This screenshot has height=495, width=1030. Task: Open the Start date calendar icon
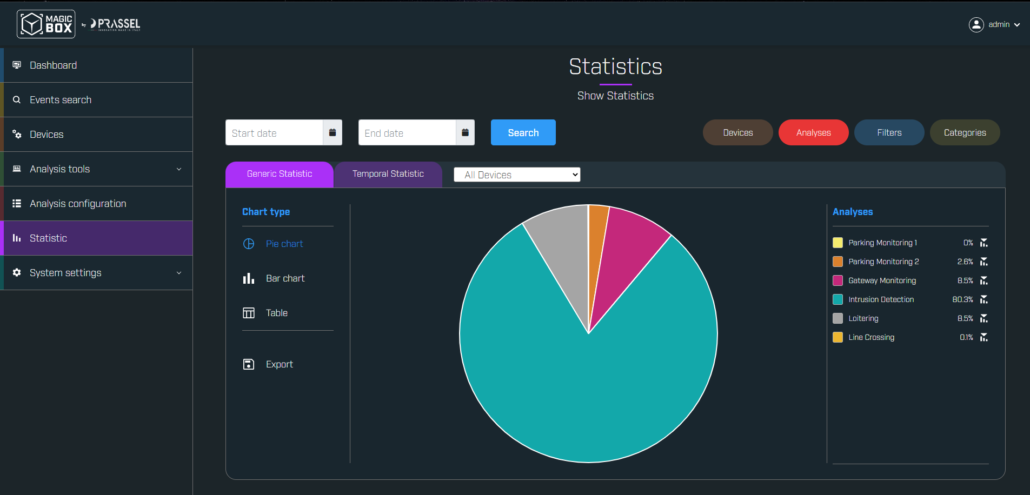click(331, 132)
